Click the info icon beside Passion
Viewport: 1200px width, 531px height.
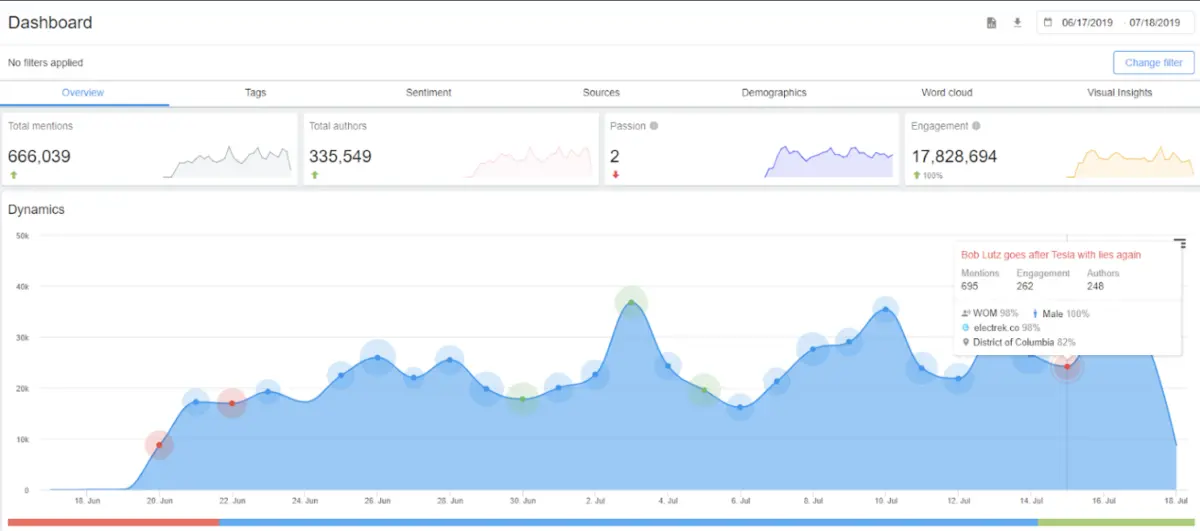[654, 126]
